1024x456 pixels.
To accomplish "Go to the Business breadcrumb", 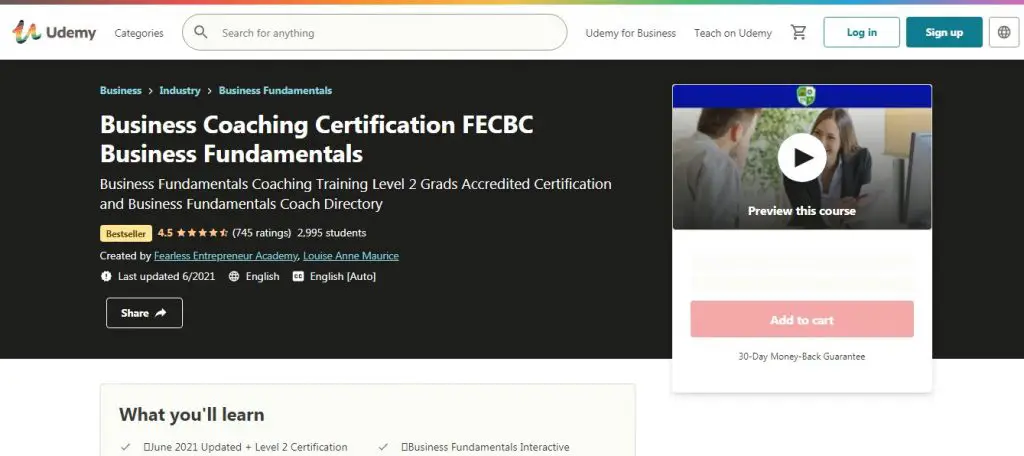I will [121, 90].
